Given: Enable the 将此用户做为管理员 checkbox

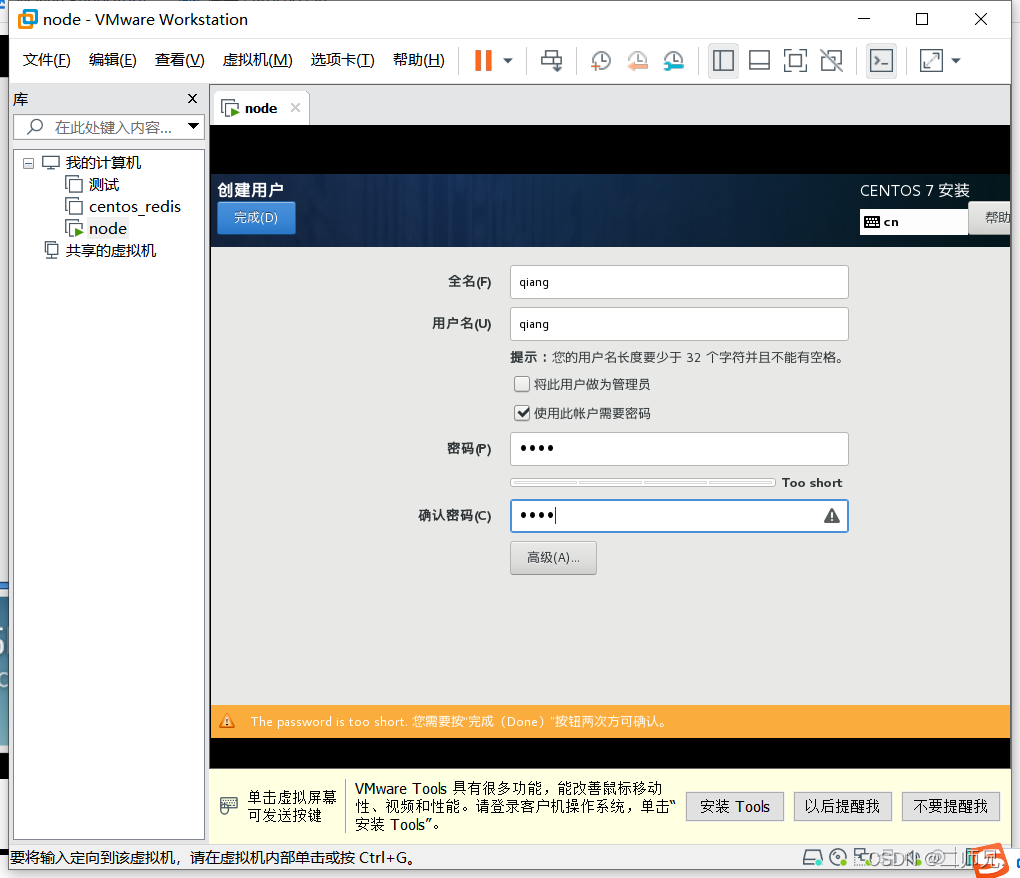Looking at the screenshot, I should coord(522,383).
